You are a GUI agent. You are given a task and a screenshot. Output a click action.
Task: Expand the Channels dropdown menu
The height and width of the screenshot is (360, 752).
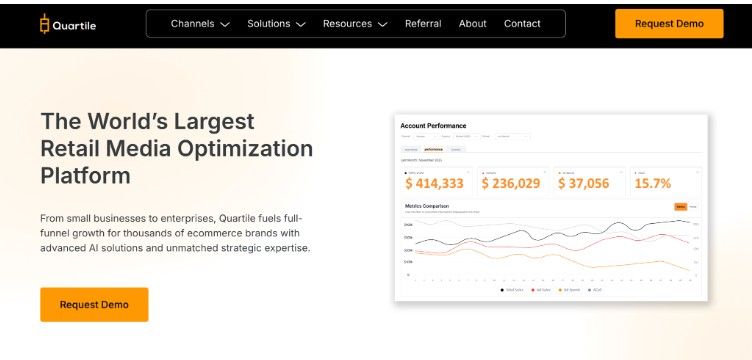coord(200,23)
